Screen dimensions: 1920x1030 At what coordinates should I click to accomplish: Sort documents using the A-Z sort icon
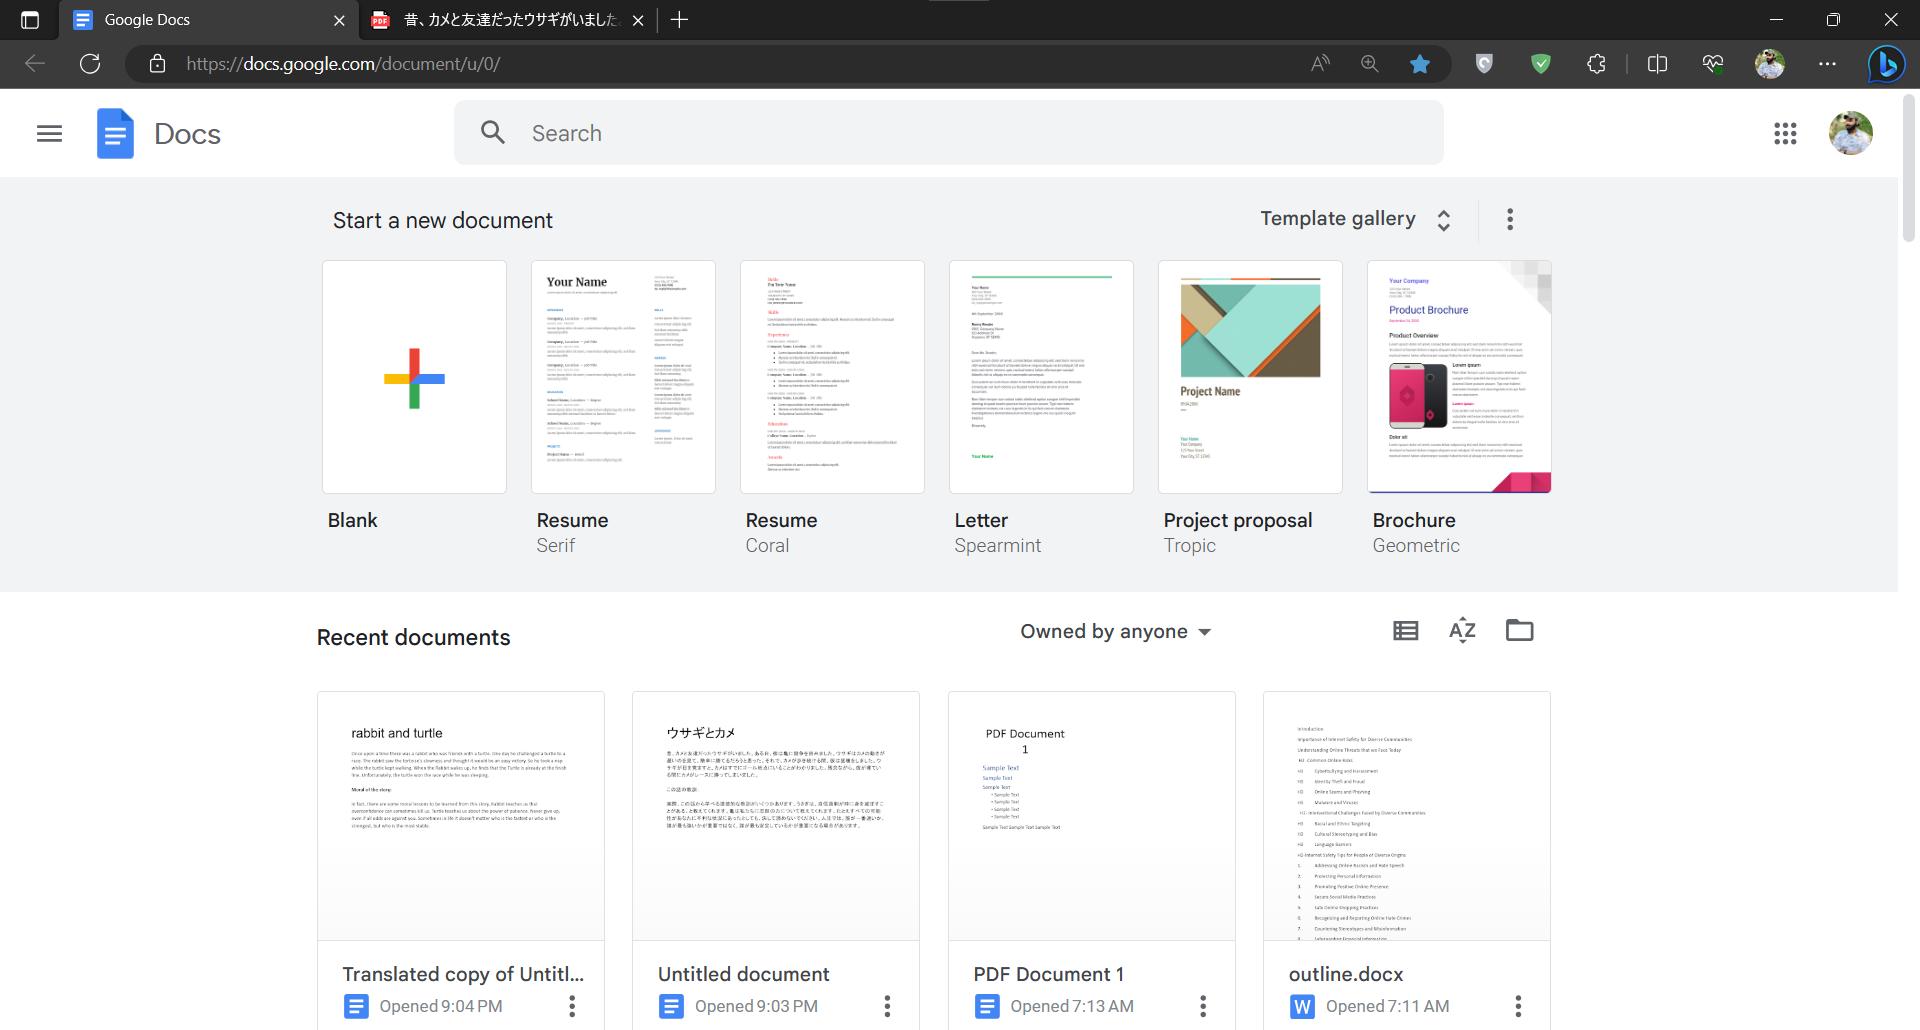[1462, 630]
